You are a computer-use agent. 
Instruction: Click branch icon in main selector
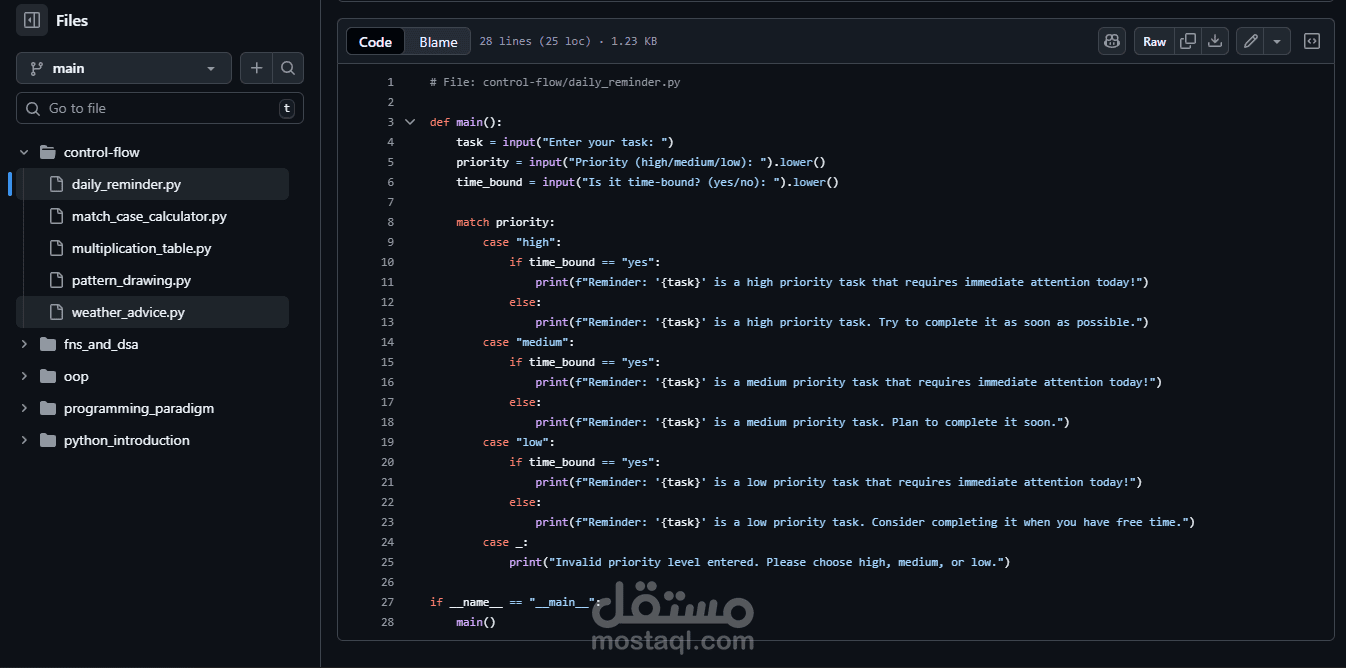click(37, 68)
